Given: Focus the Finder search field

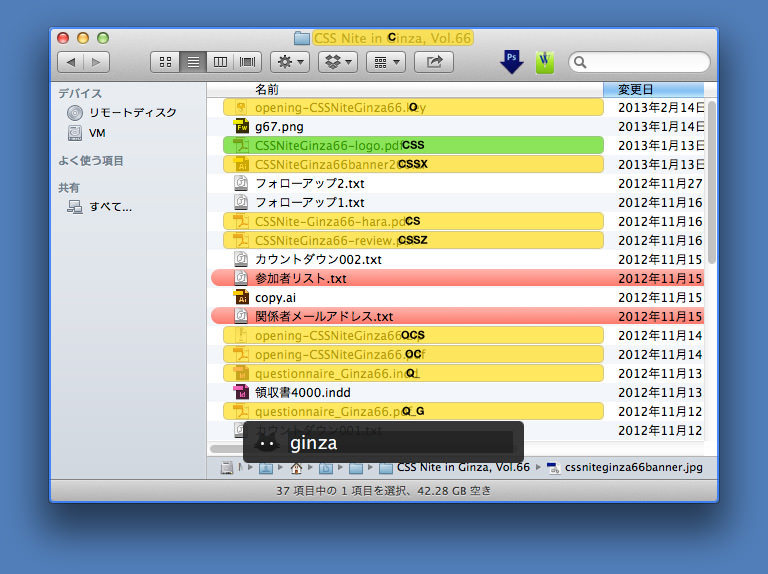Looking at the screenshot, I should coord(639,62).
